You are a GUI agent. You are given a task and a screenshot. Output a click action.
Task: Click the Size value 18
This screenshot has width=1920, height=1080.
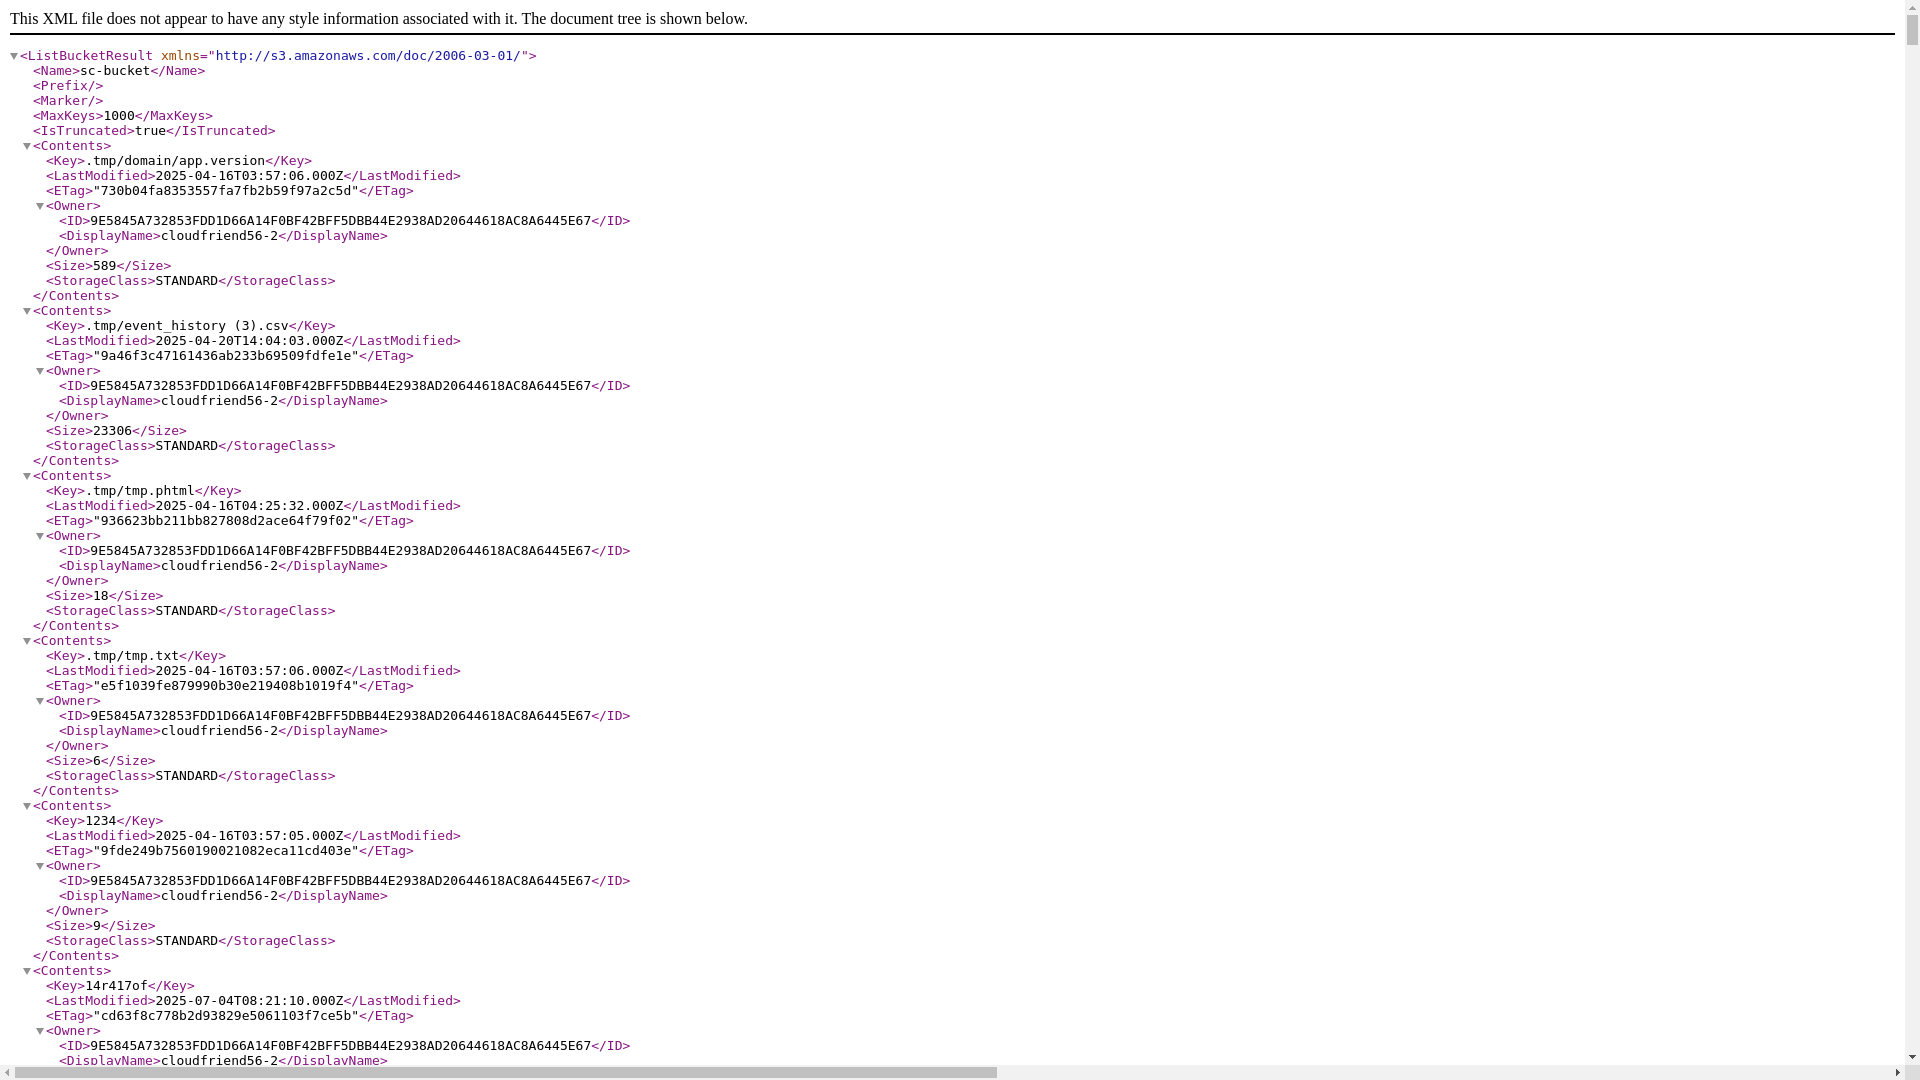(101, 596)
